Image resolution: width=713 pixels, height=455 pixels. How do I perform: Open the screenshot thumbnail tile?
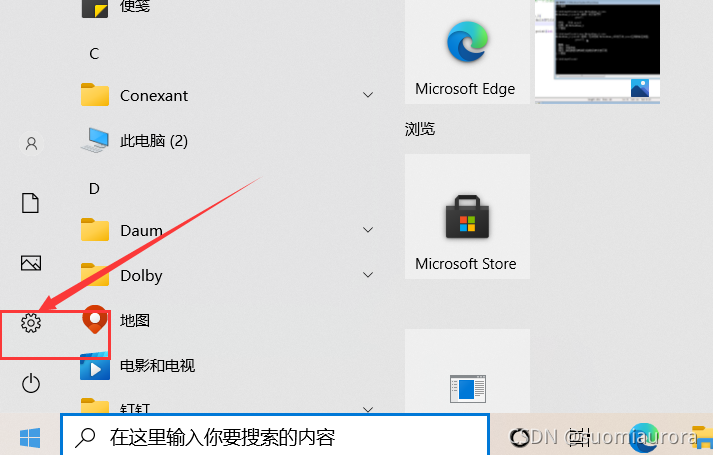[x=597, y=51]
